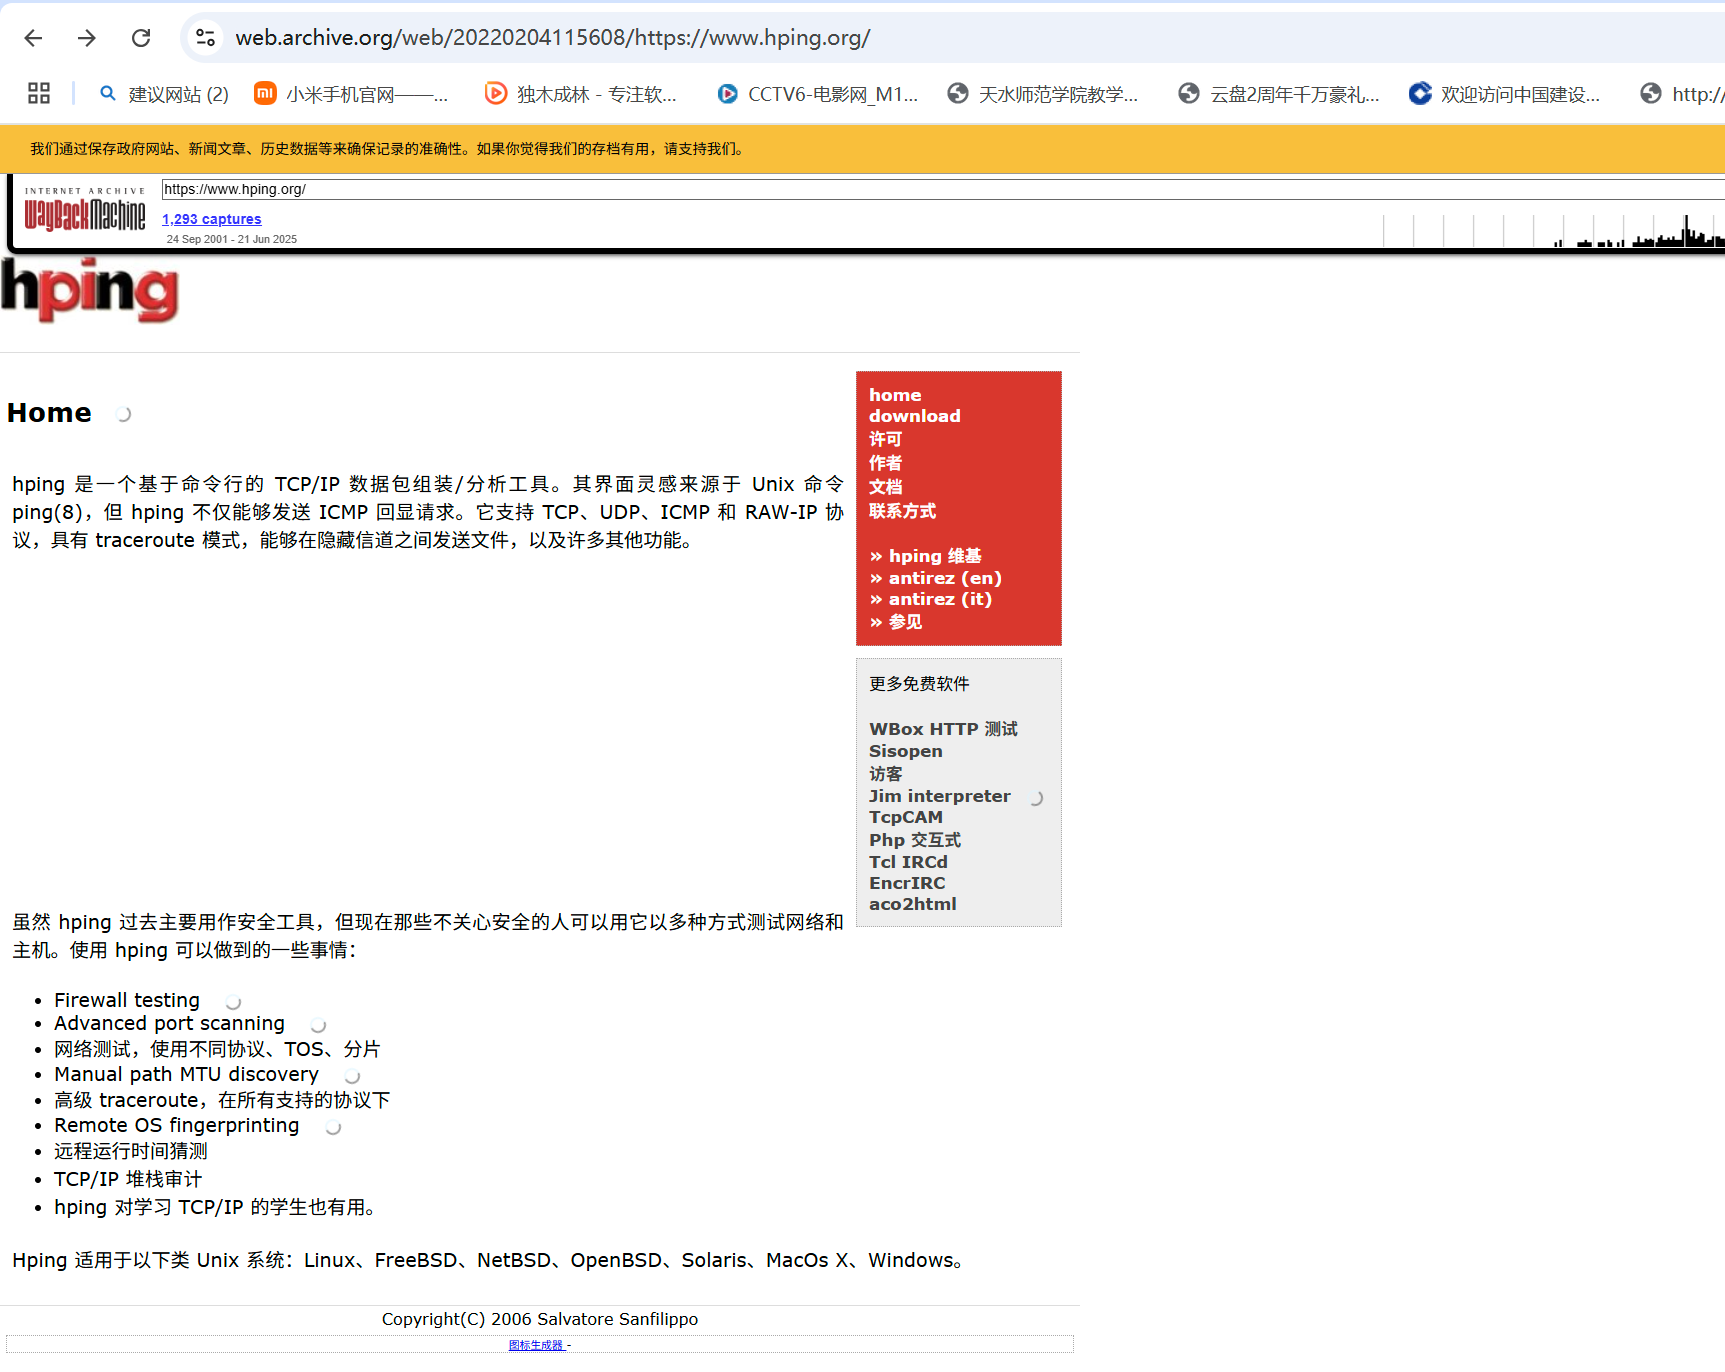Click the Home page heading

click(x=49, y=413)
